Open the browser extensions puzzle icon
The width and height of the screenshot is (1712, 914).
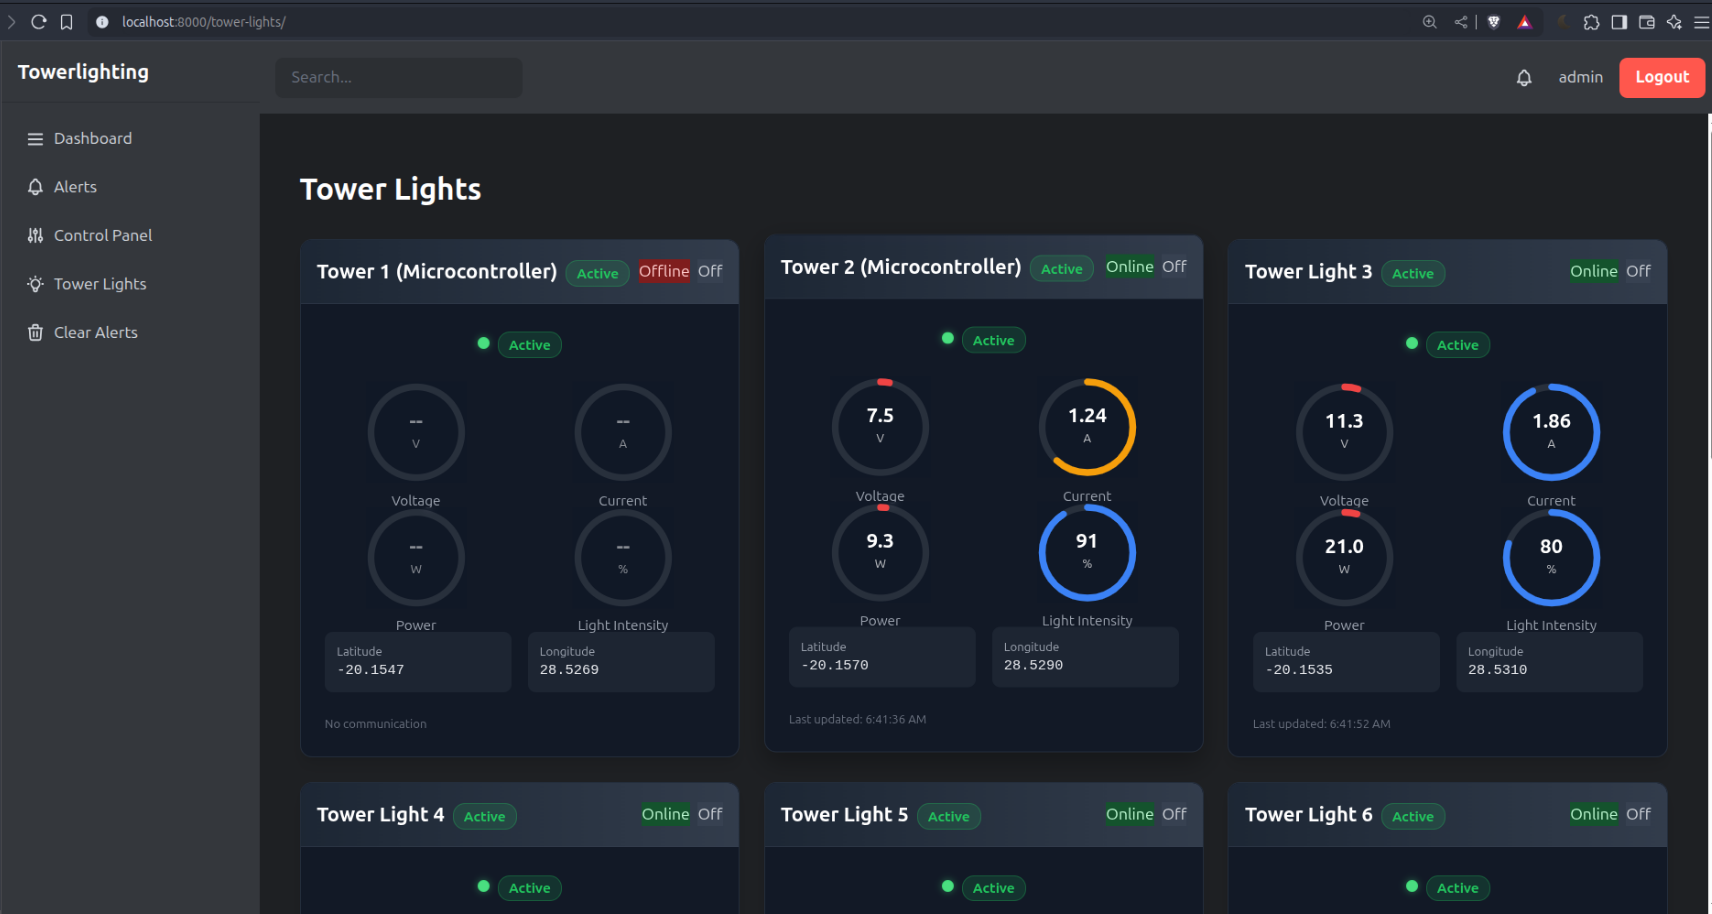pyautogui.click(x=1591, y=22)
